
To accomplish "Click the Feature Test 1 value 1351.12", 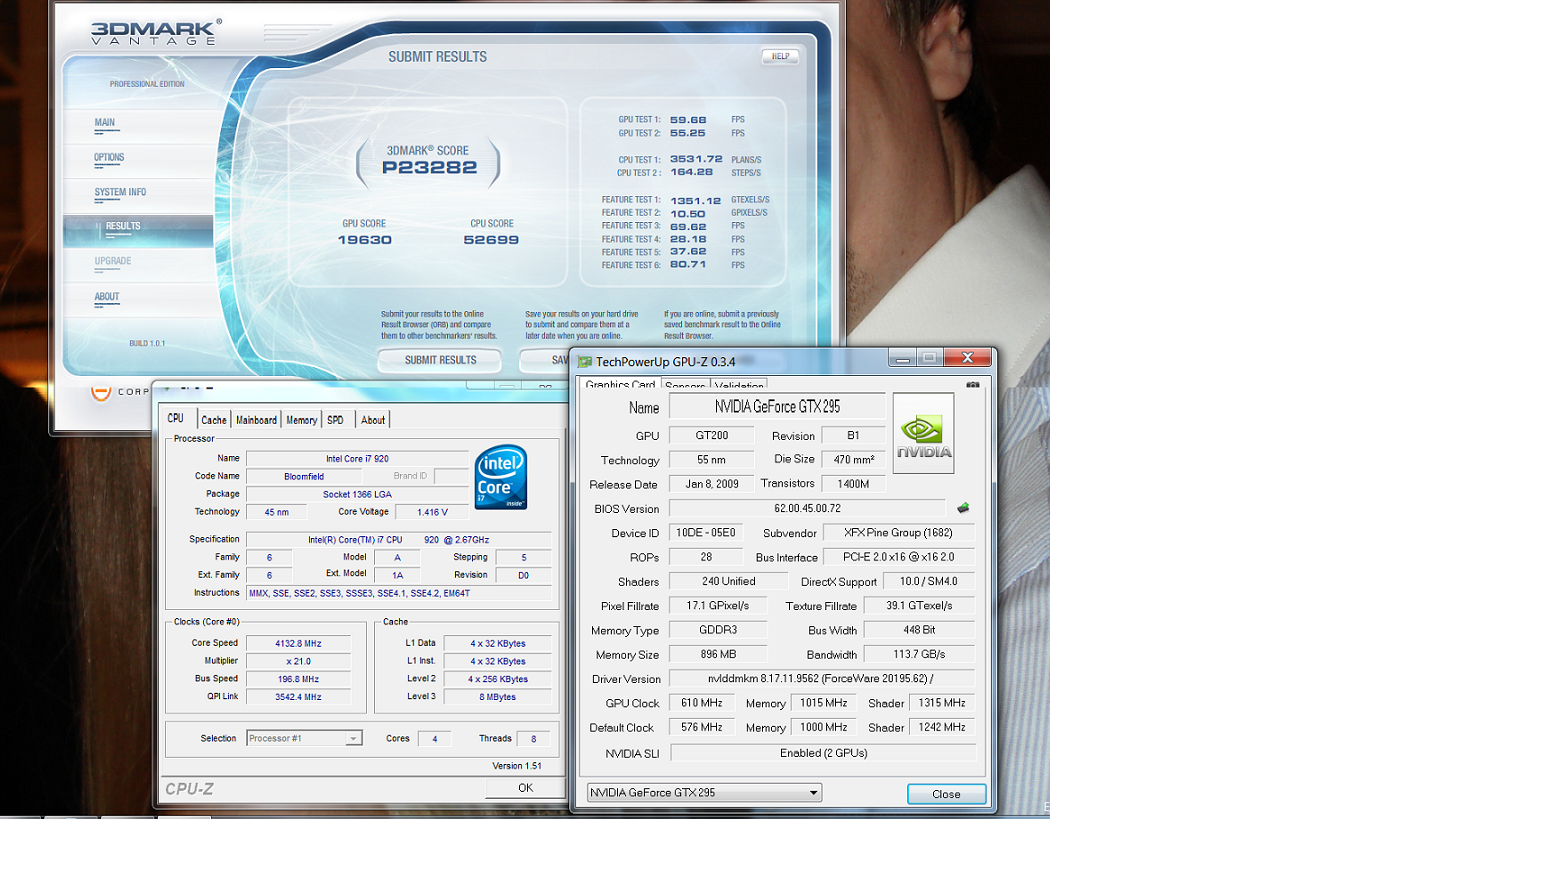I will coord(695,200).
